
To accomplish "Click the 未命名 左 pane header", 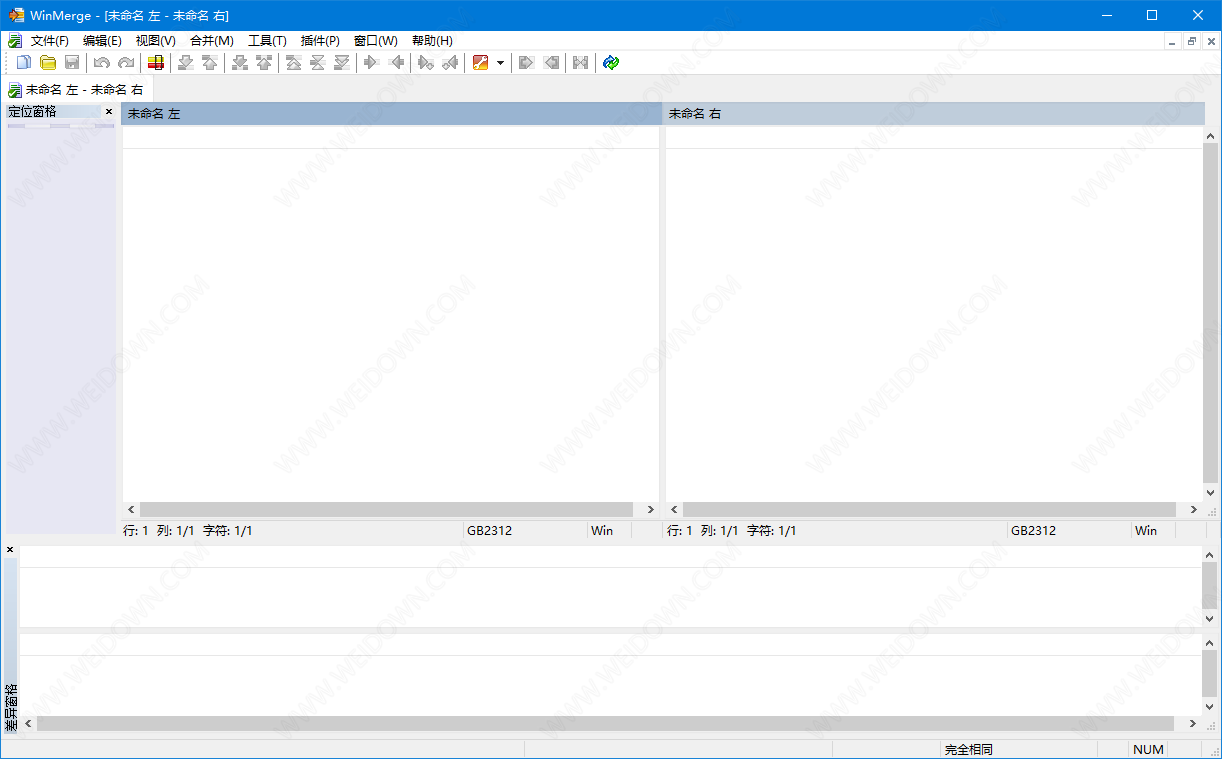I will pos(390,114).
